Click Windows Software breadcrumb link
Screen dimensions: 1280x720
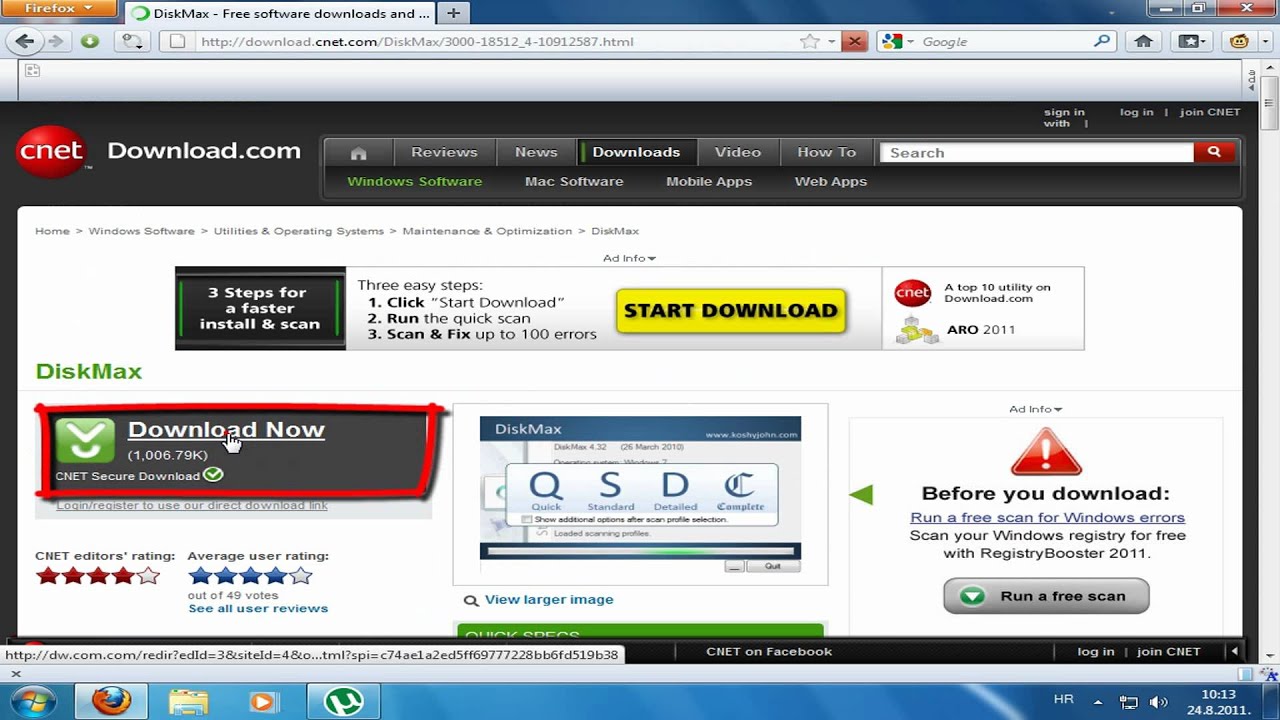(141, 231)
